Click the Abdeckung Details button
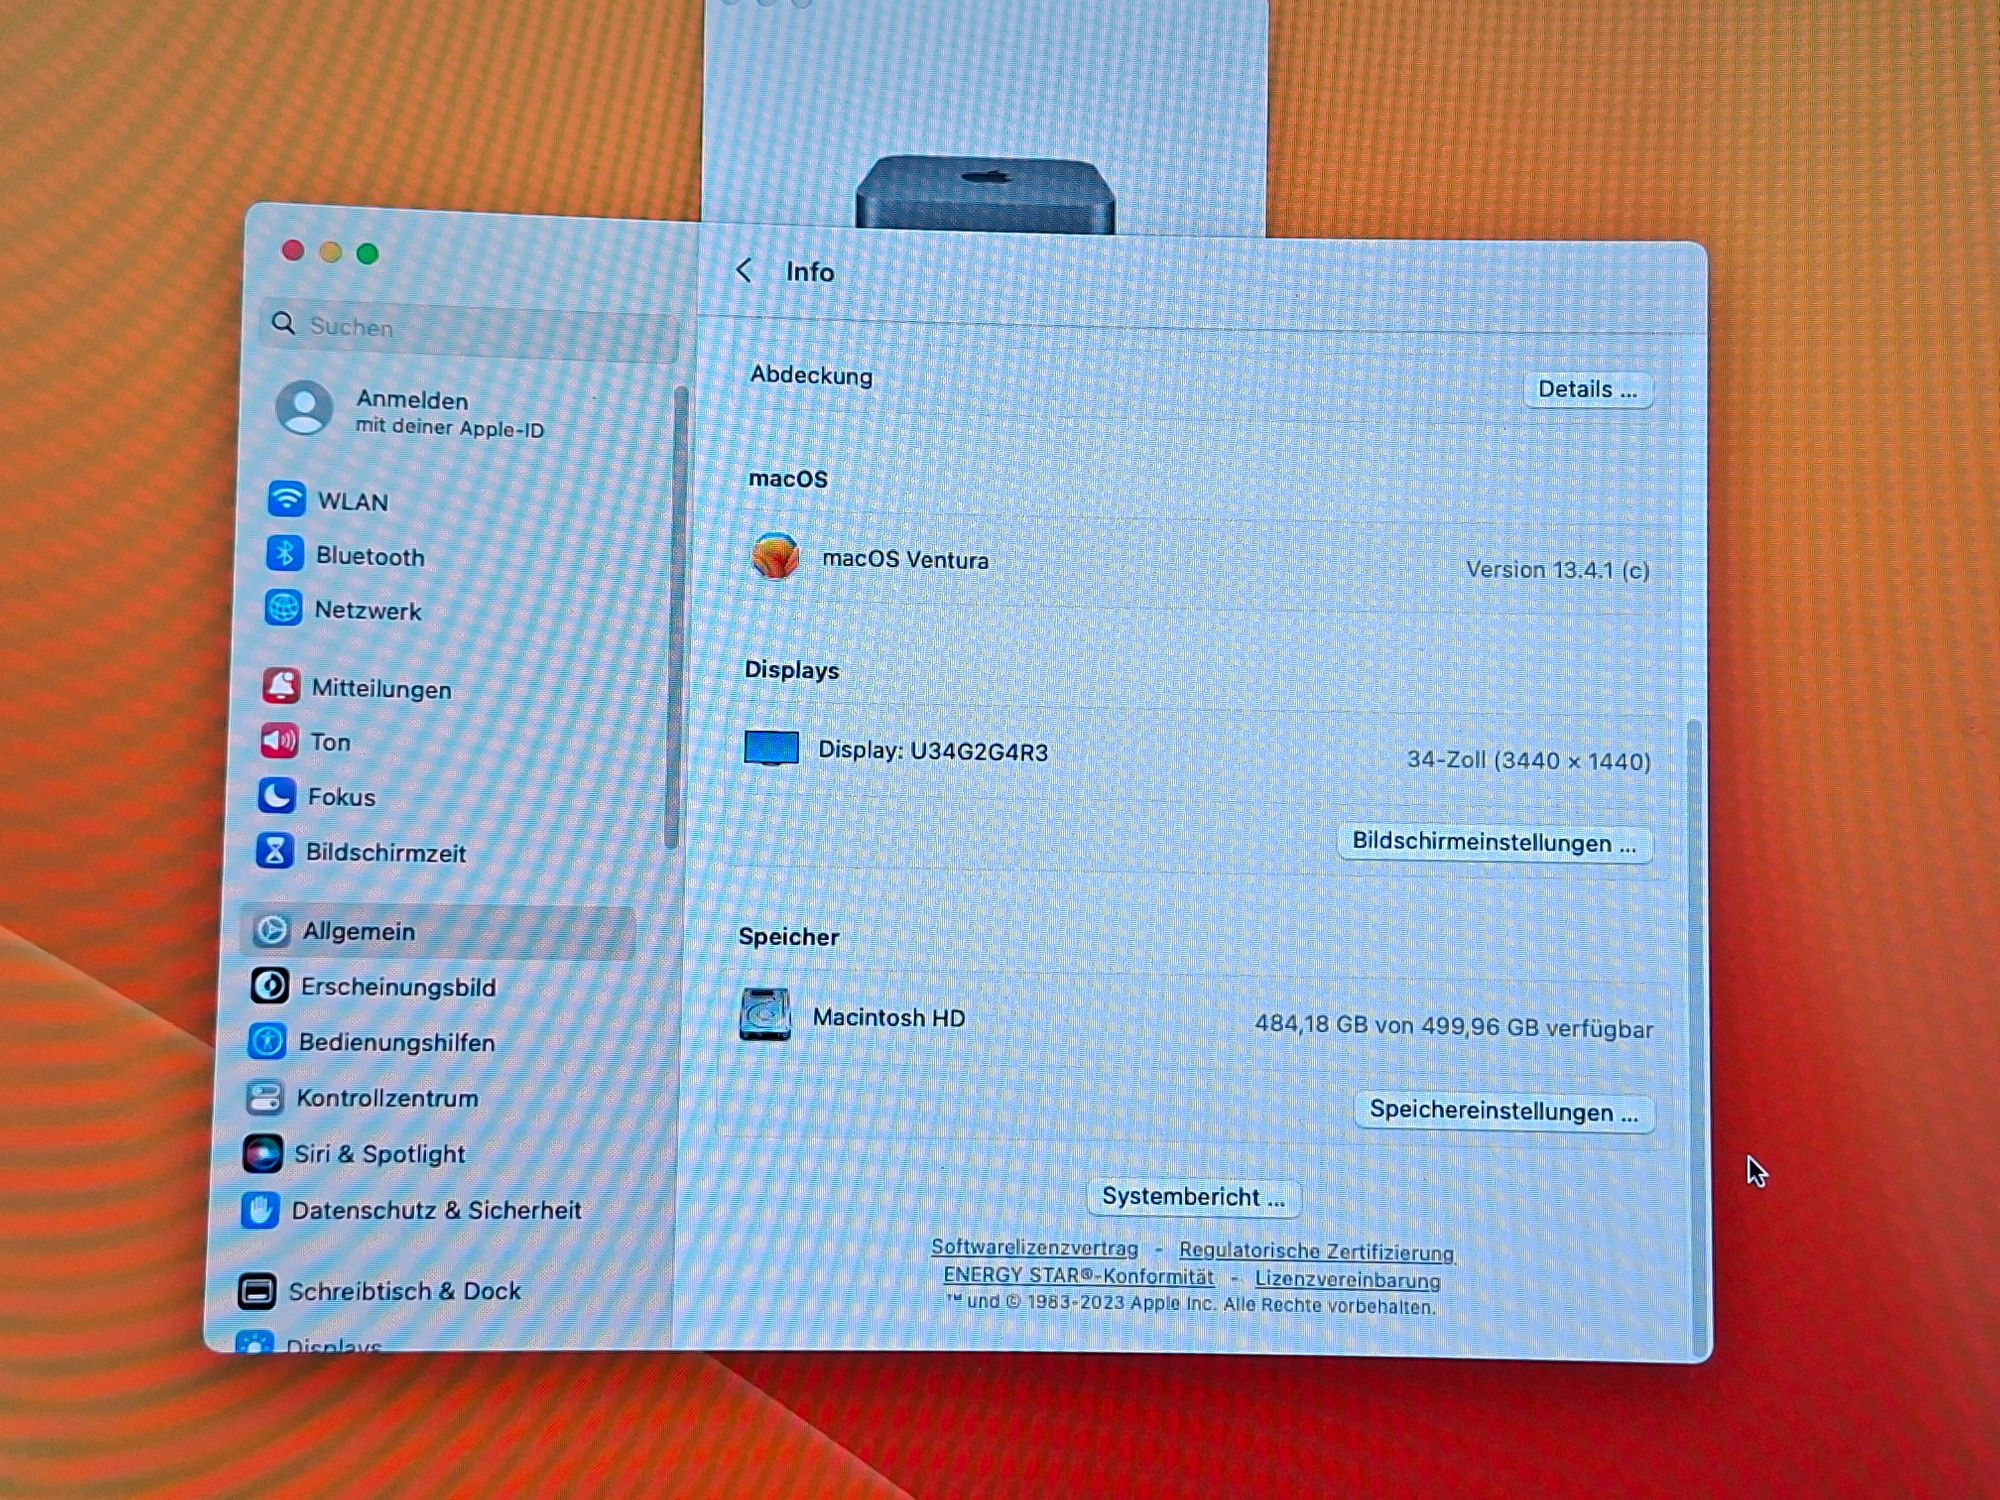 (x=1586, y=389)
